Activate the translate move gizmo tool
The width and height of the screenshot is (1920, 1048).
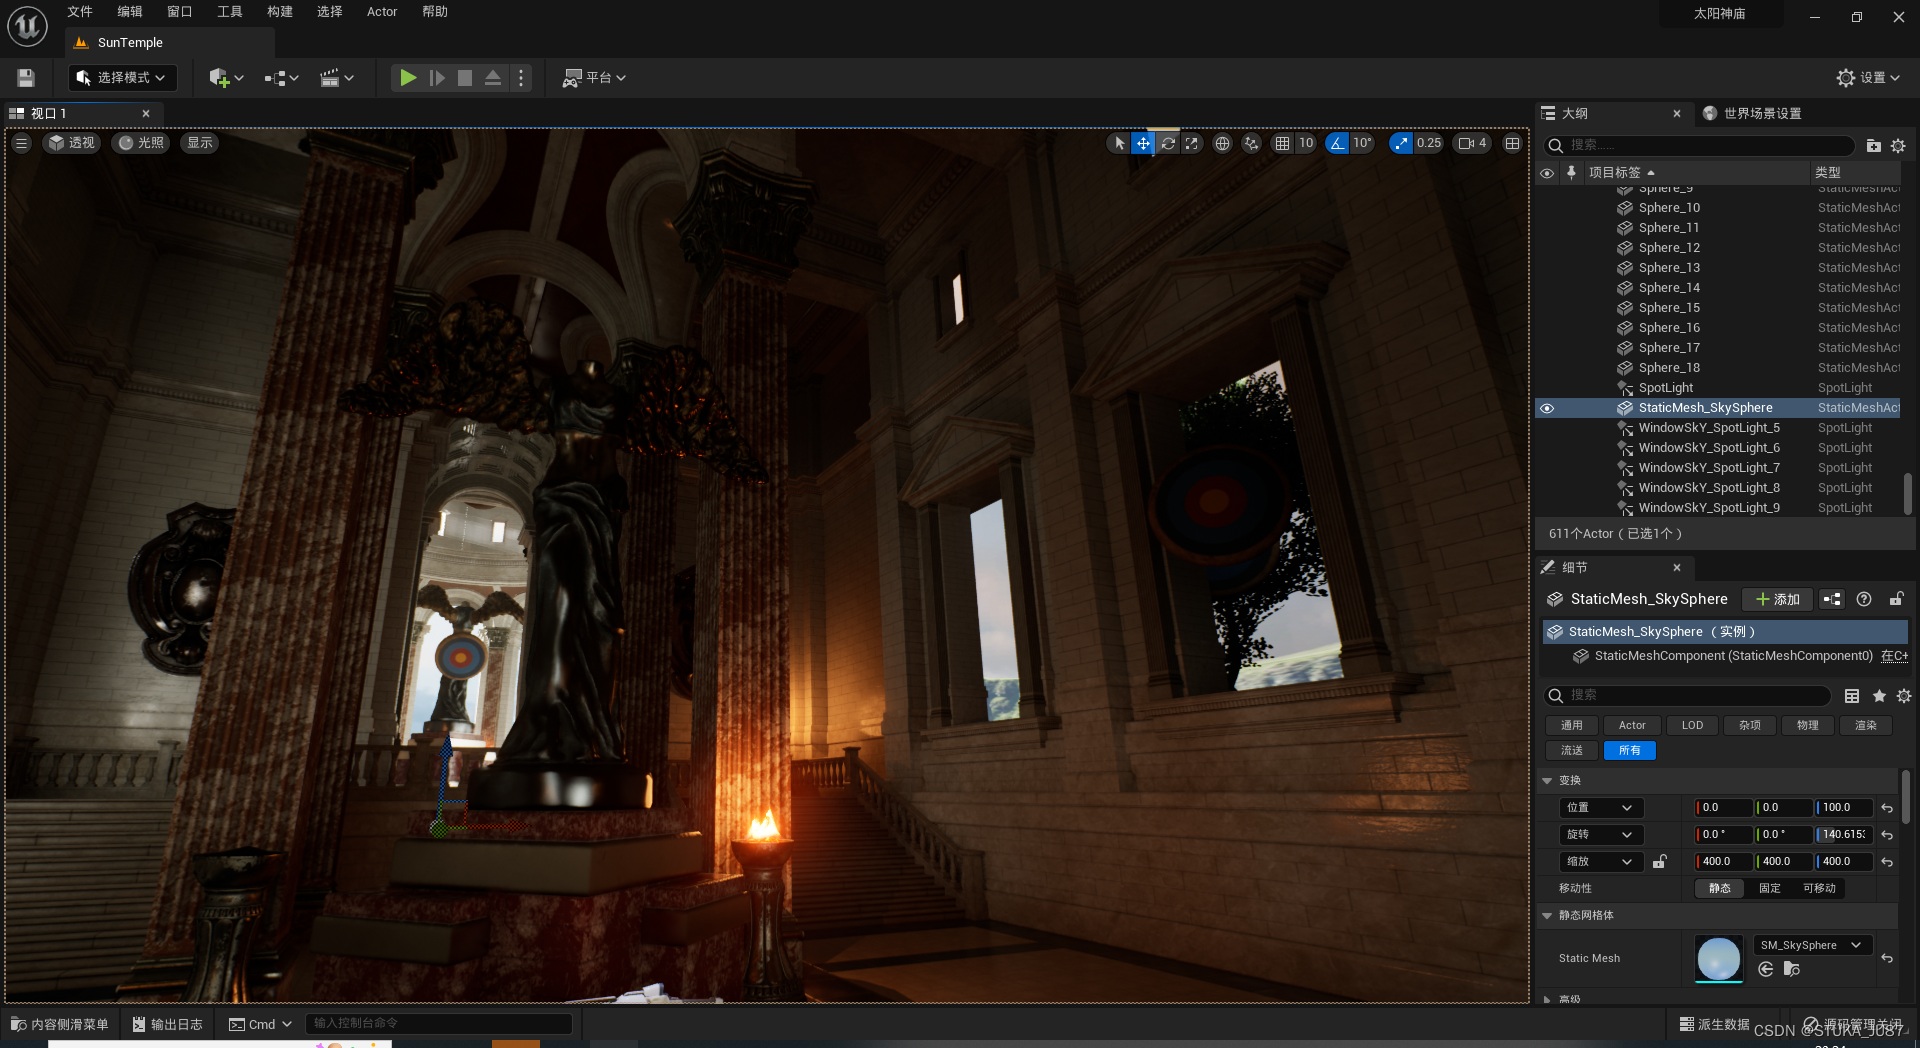pos(1143,143)
